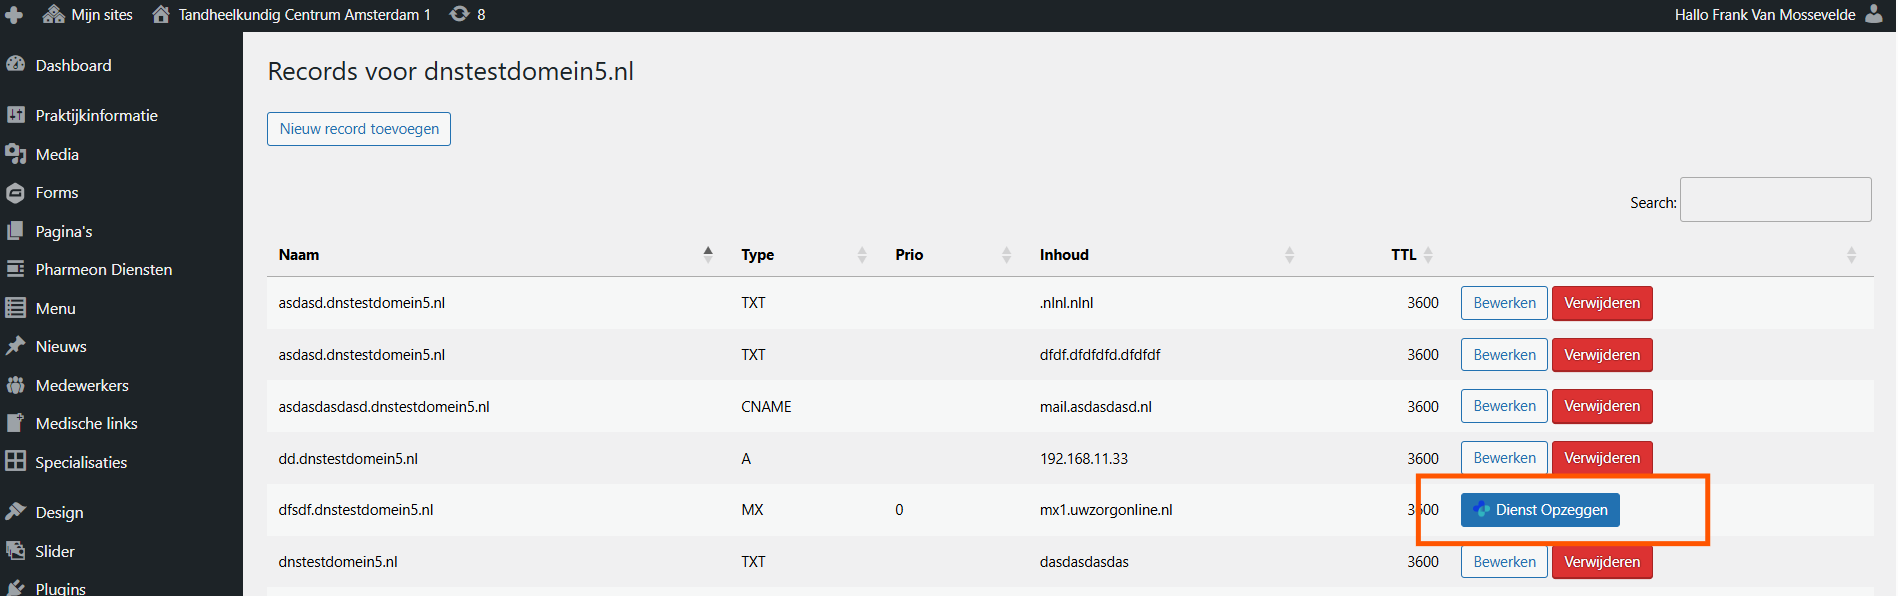The height and width of the screenshot is (596, 1898).
Task: Click the Medewerkers group icon
Action: (15, 385)
